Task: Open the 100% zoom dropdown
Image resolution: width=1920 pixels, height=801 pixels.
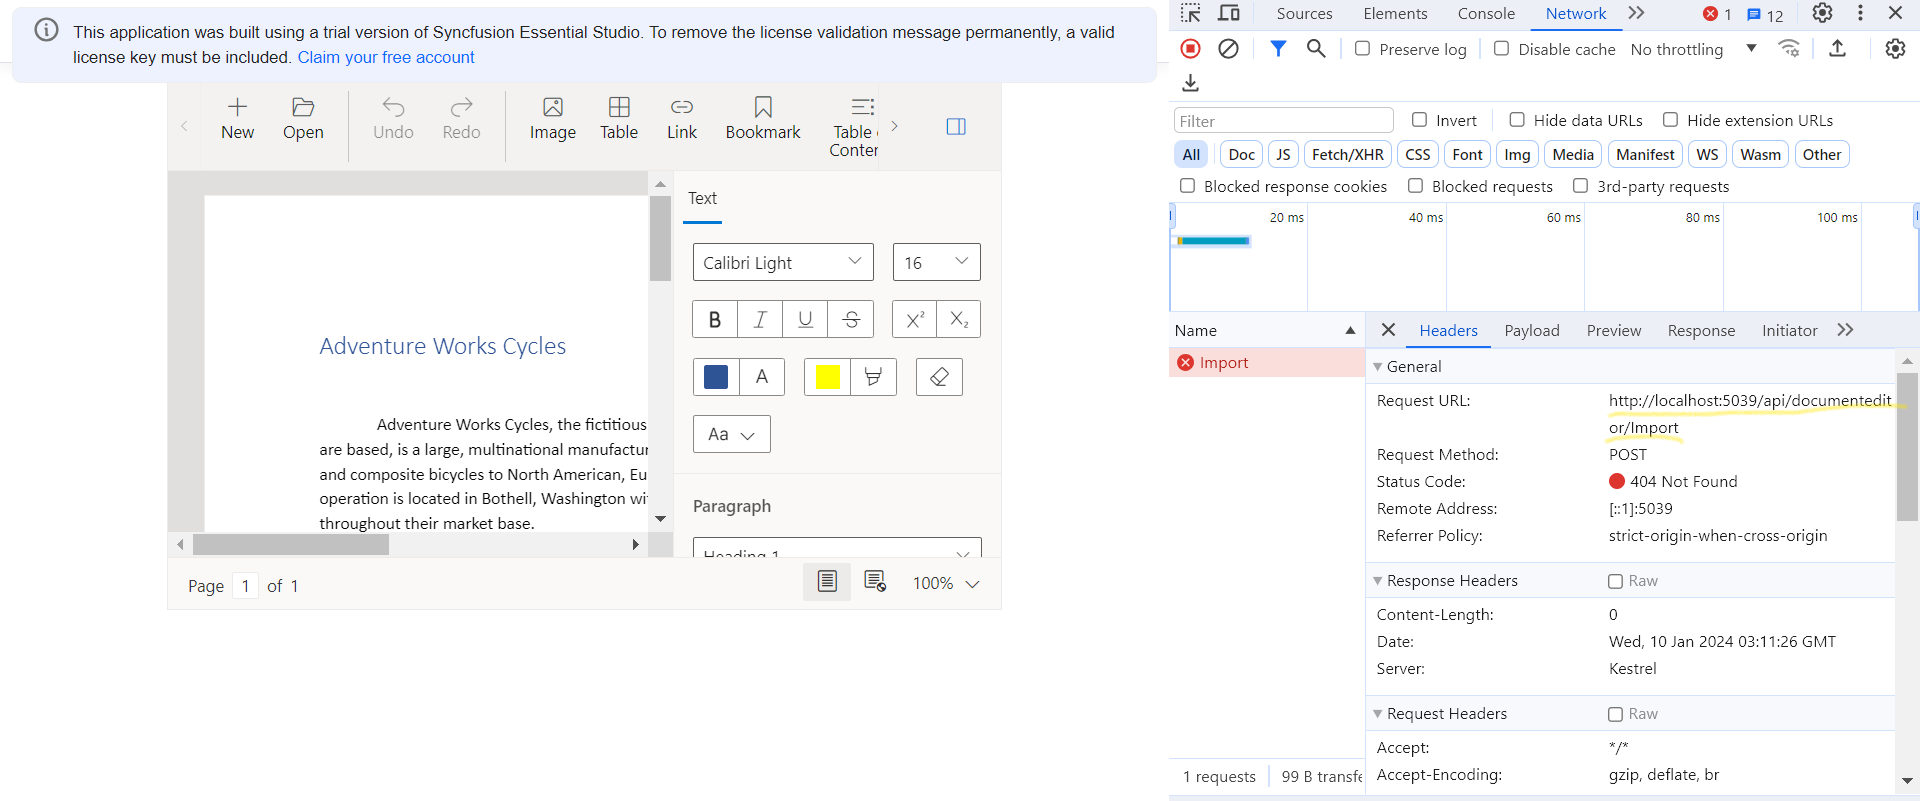Action: tap(946, 583)
